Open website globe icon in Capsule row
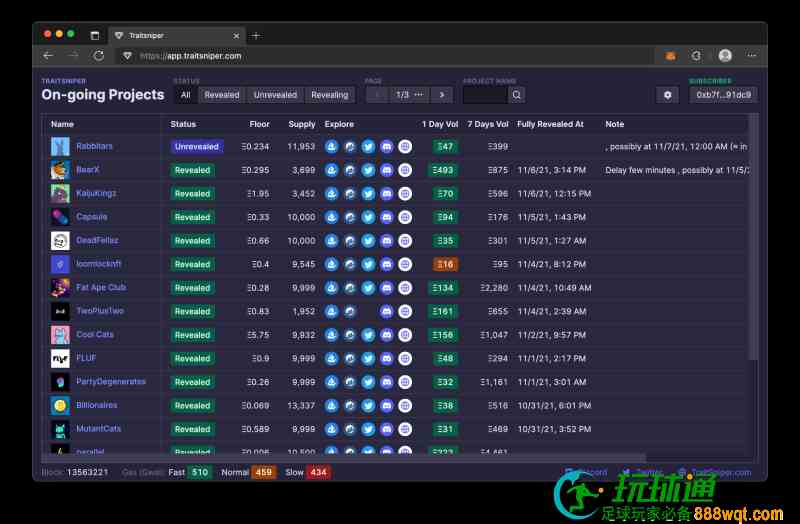The image size is (800, 524). 405,217
